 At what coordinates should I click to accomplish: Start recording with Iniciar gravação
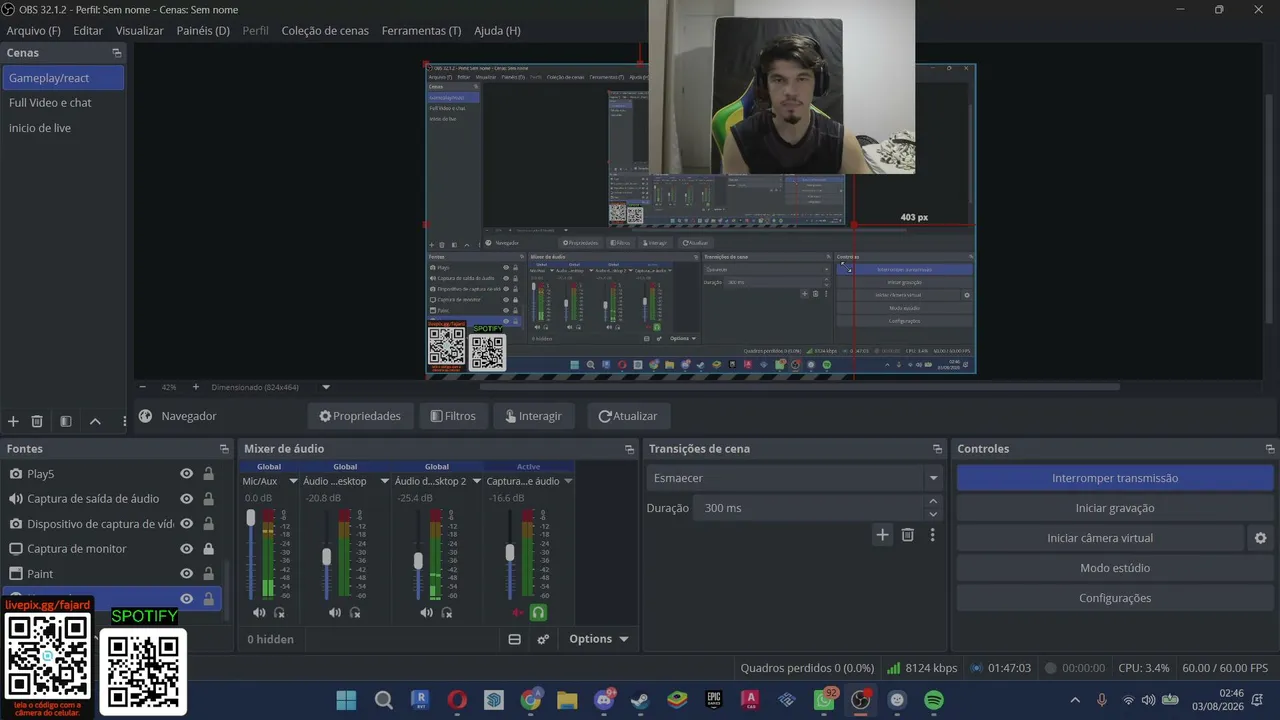pyautogui.click(x=1115, y=508)
